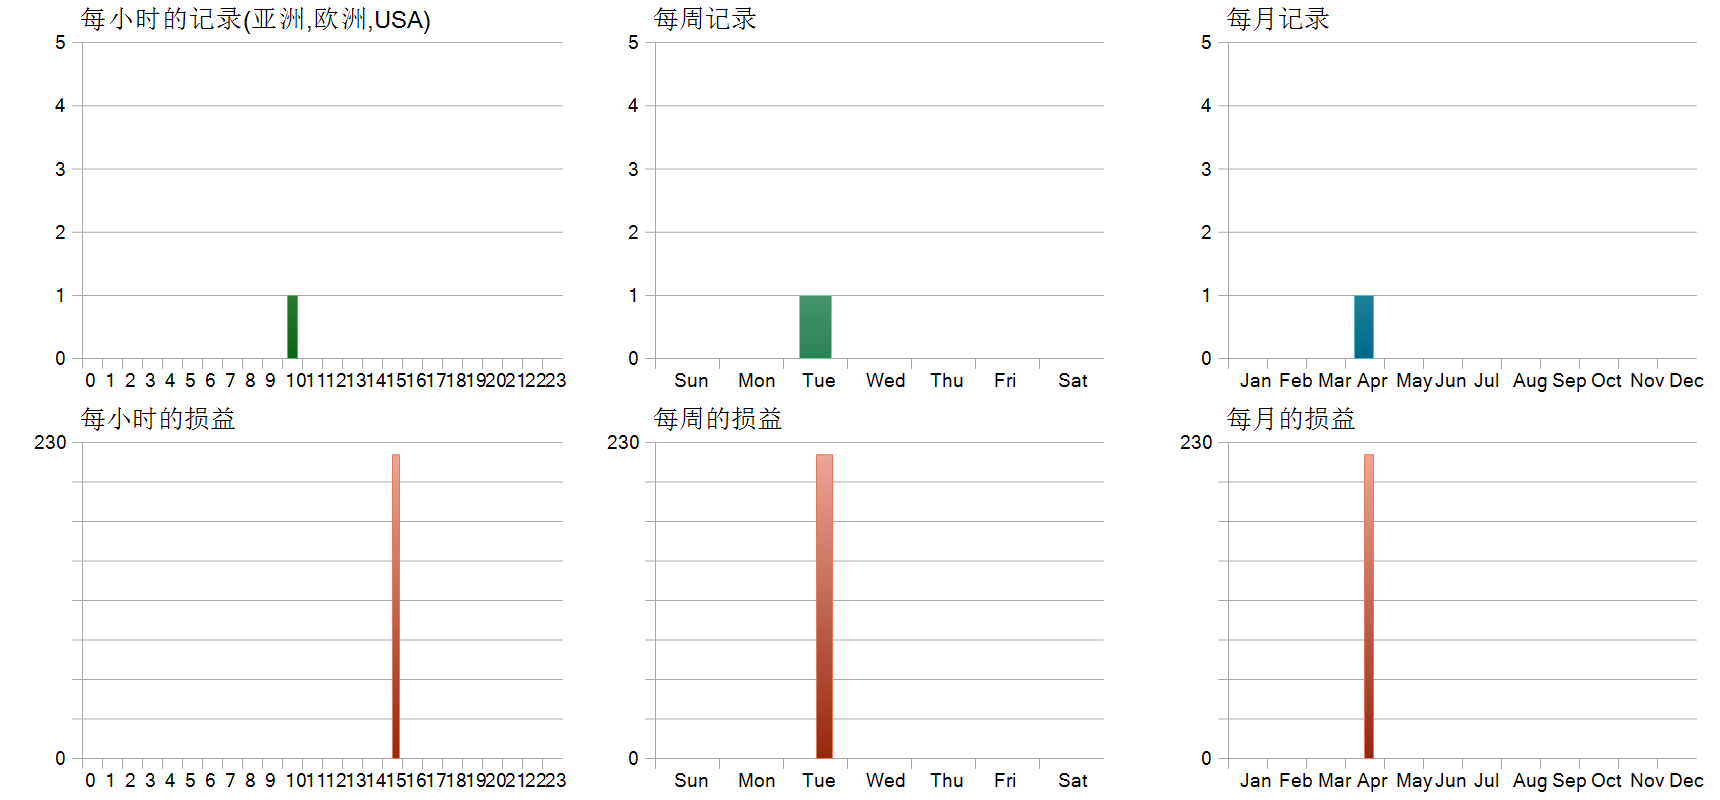Click the green bar at hour 10
Viewport: 1720px width, 800px height.
tap(292, 327)
